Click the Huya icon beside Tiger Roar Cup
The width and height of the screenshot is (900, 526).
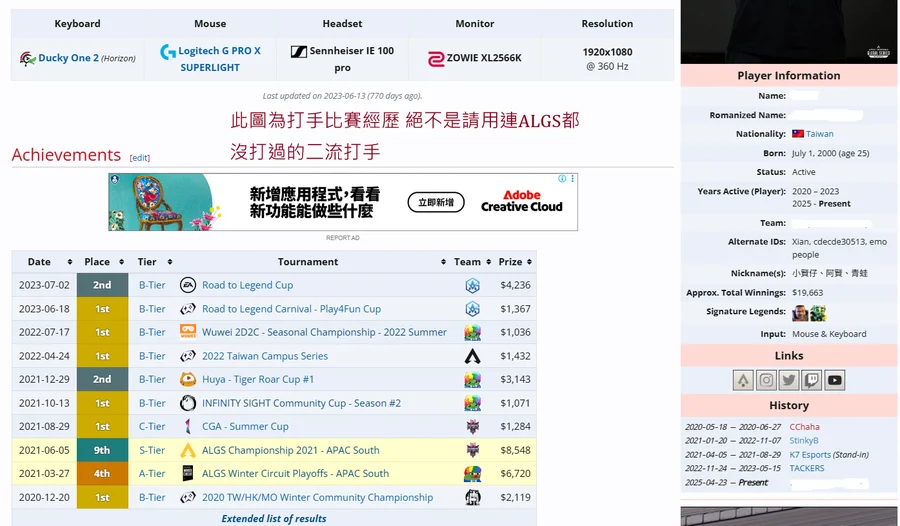tap(188, 380)
